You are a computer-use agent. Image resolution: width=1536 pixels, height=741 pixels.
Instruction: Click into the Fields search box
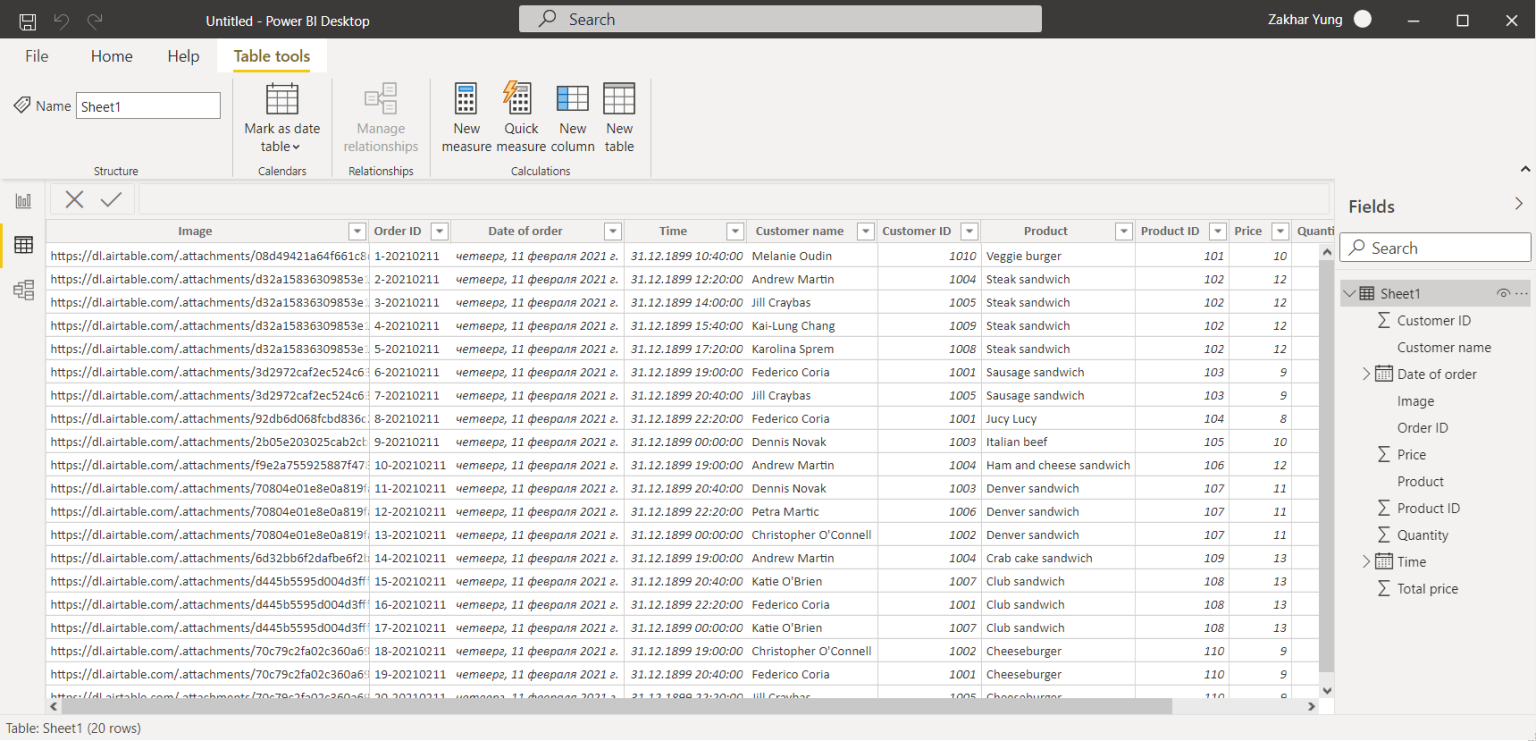tap(1435, 247)
